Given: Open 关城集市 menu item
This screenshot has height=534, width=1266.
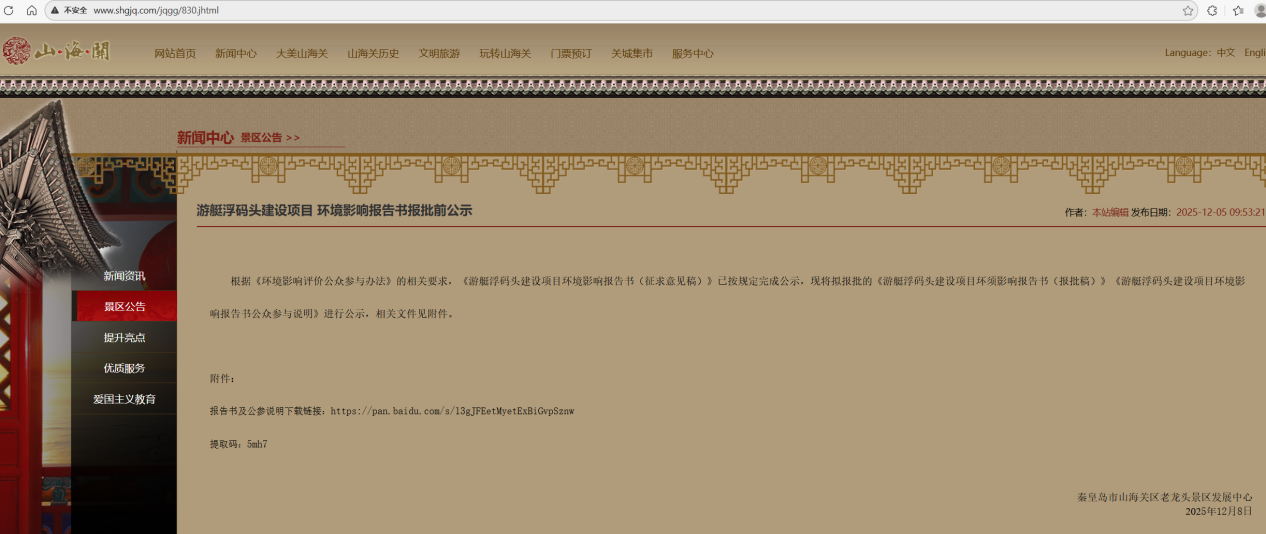Looking at the screenshot, I should click(x=632, y=54).
